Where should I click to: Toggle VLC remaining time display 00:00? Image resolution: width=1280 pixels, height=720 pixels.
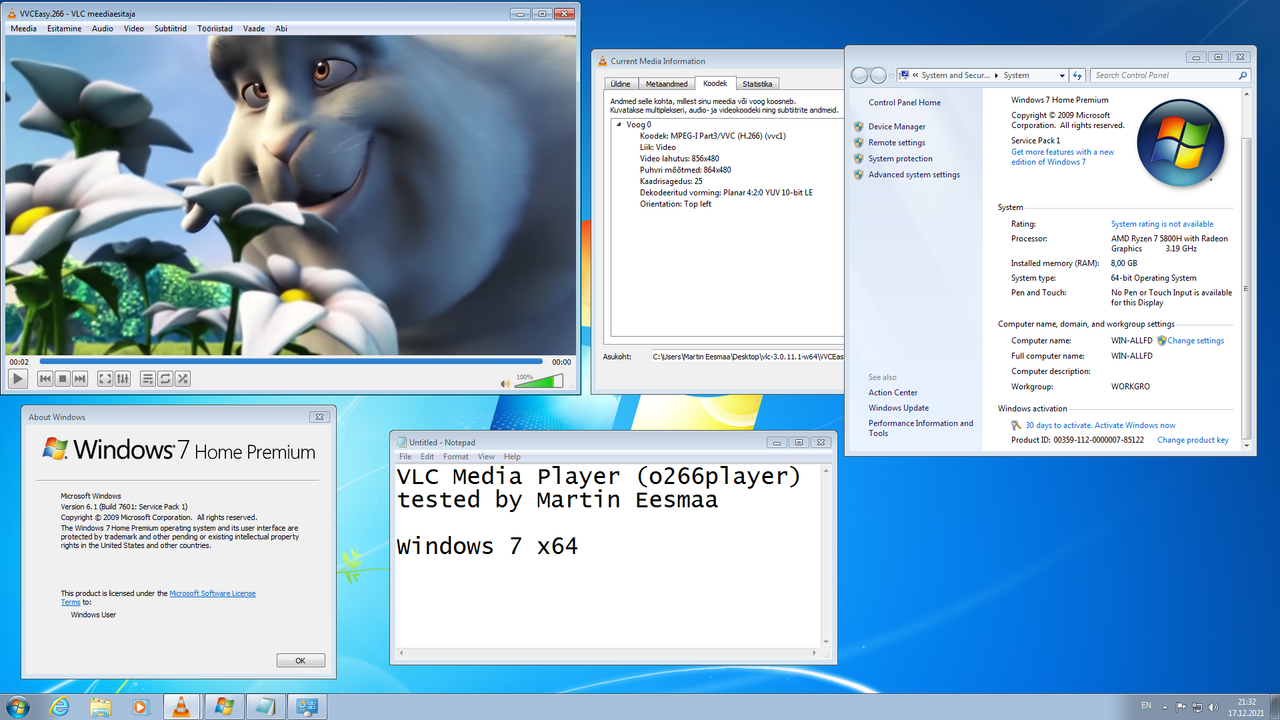click(561, 362)
